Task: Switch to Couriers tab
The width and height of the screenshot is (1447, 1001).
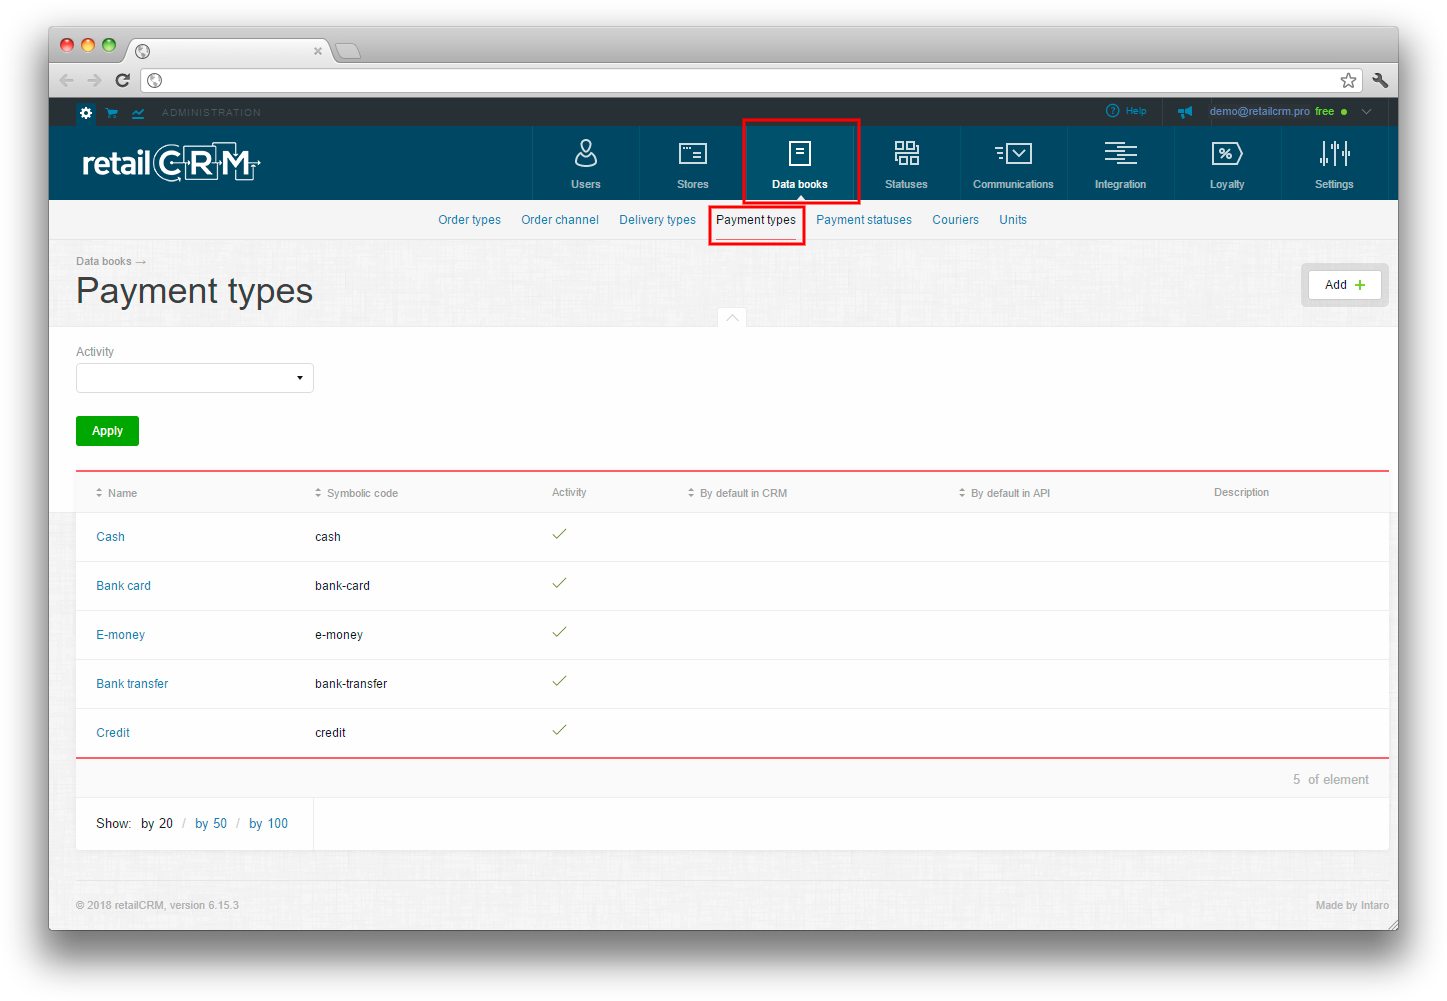Action: 955,220
